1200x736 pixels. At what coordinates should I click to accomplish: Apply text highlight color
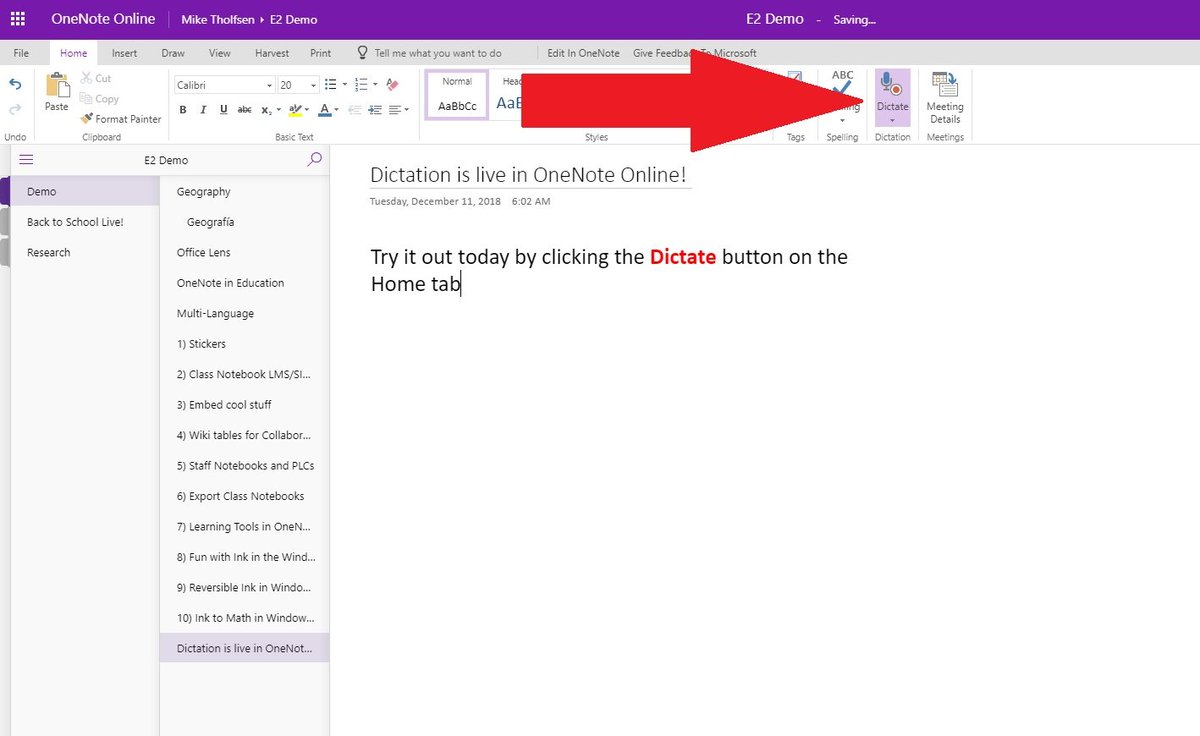[295, 109]
